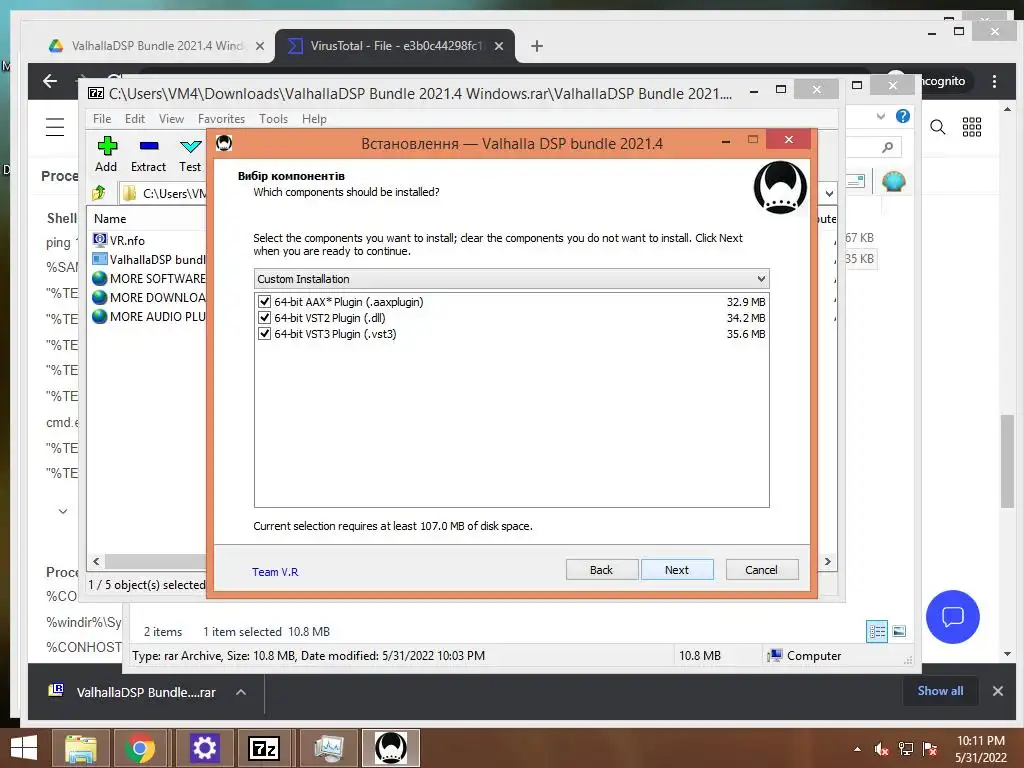Open the Valhalla installer taskbar icon

(391, 748)
